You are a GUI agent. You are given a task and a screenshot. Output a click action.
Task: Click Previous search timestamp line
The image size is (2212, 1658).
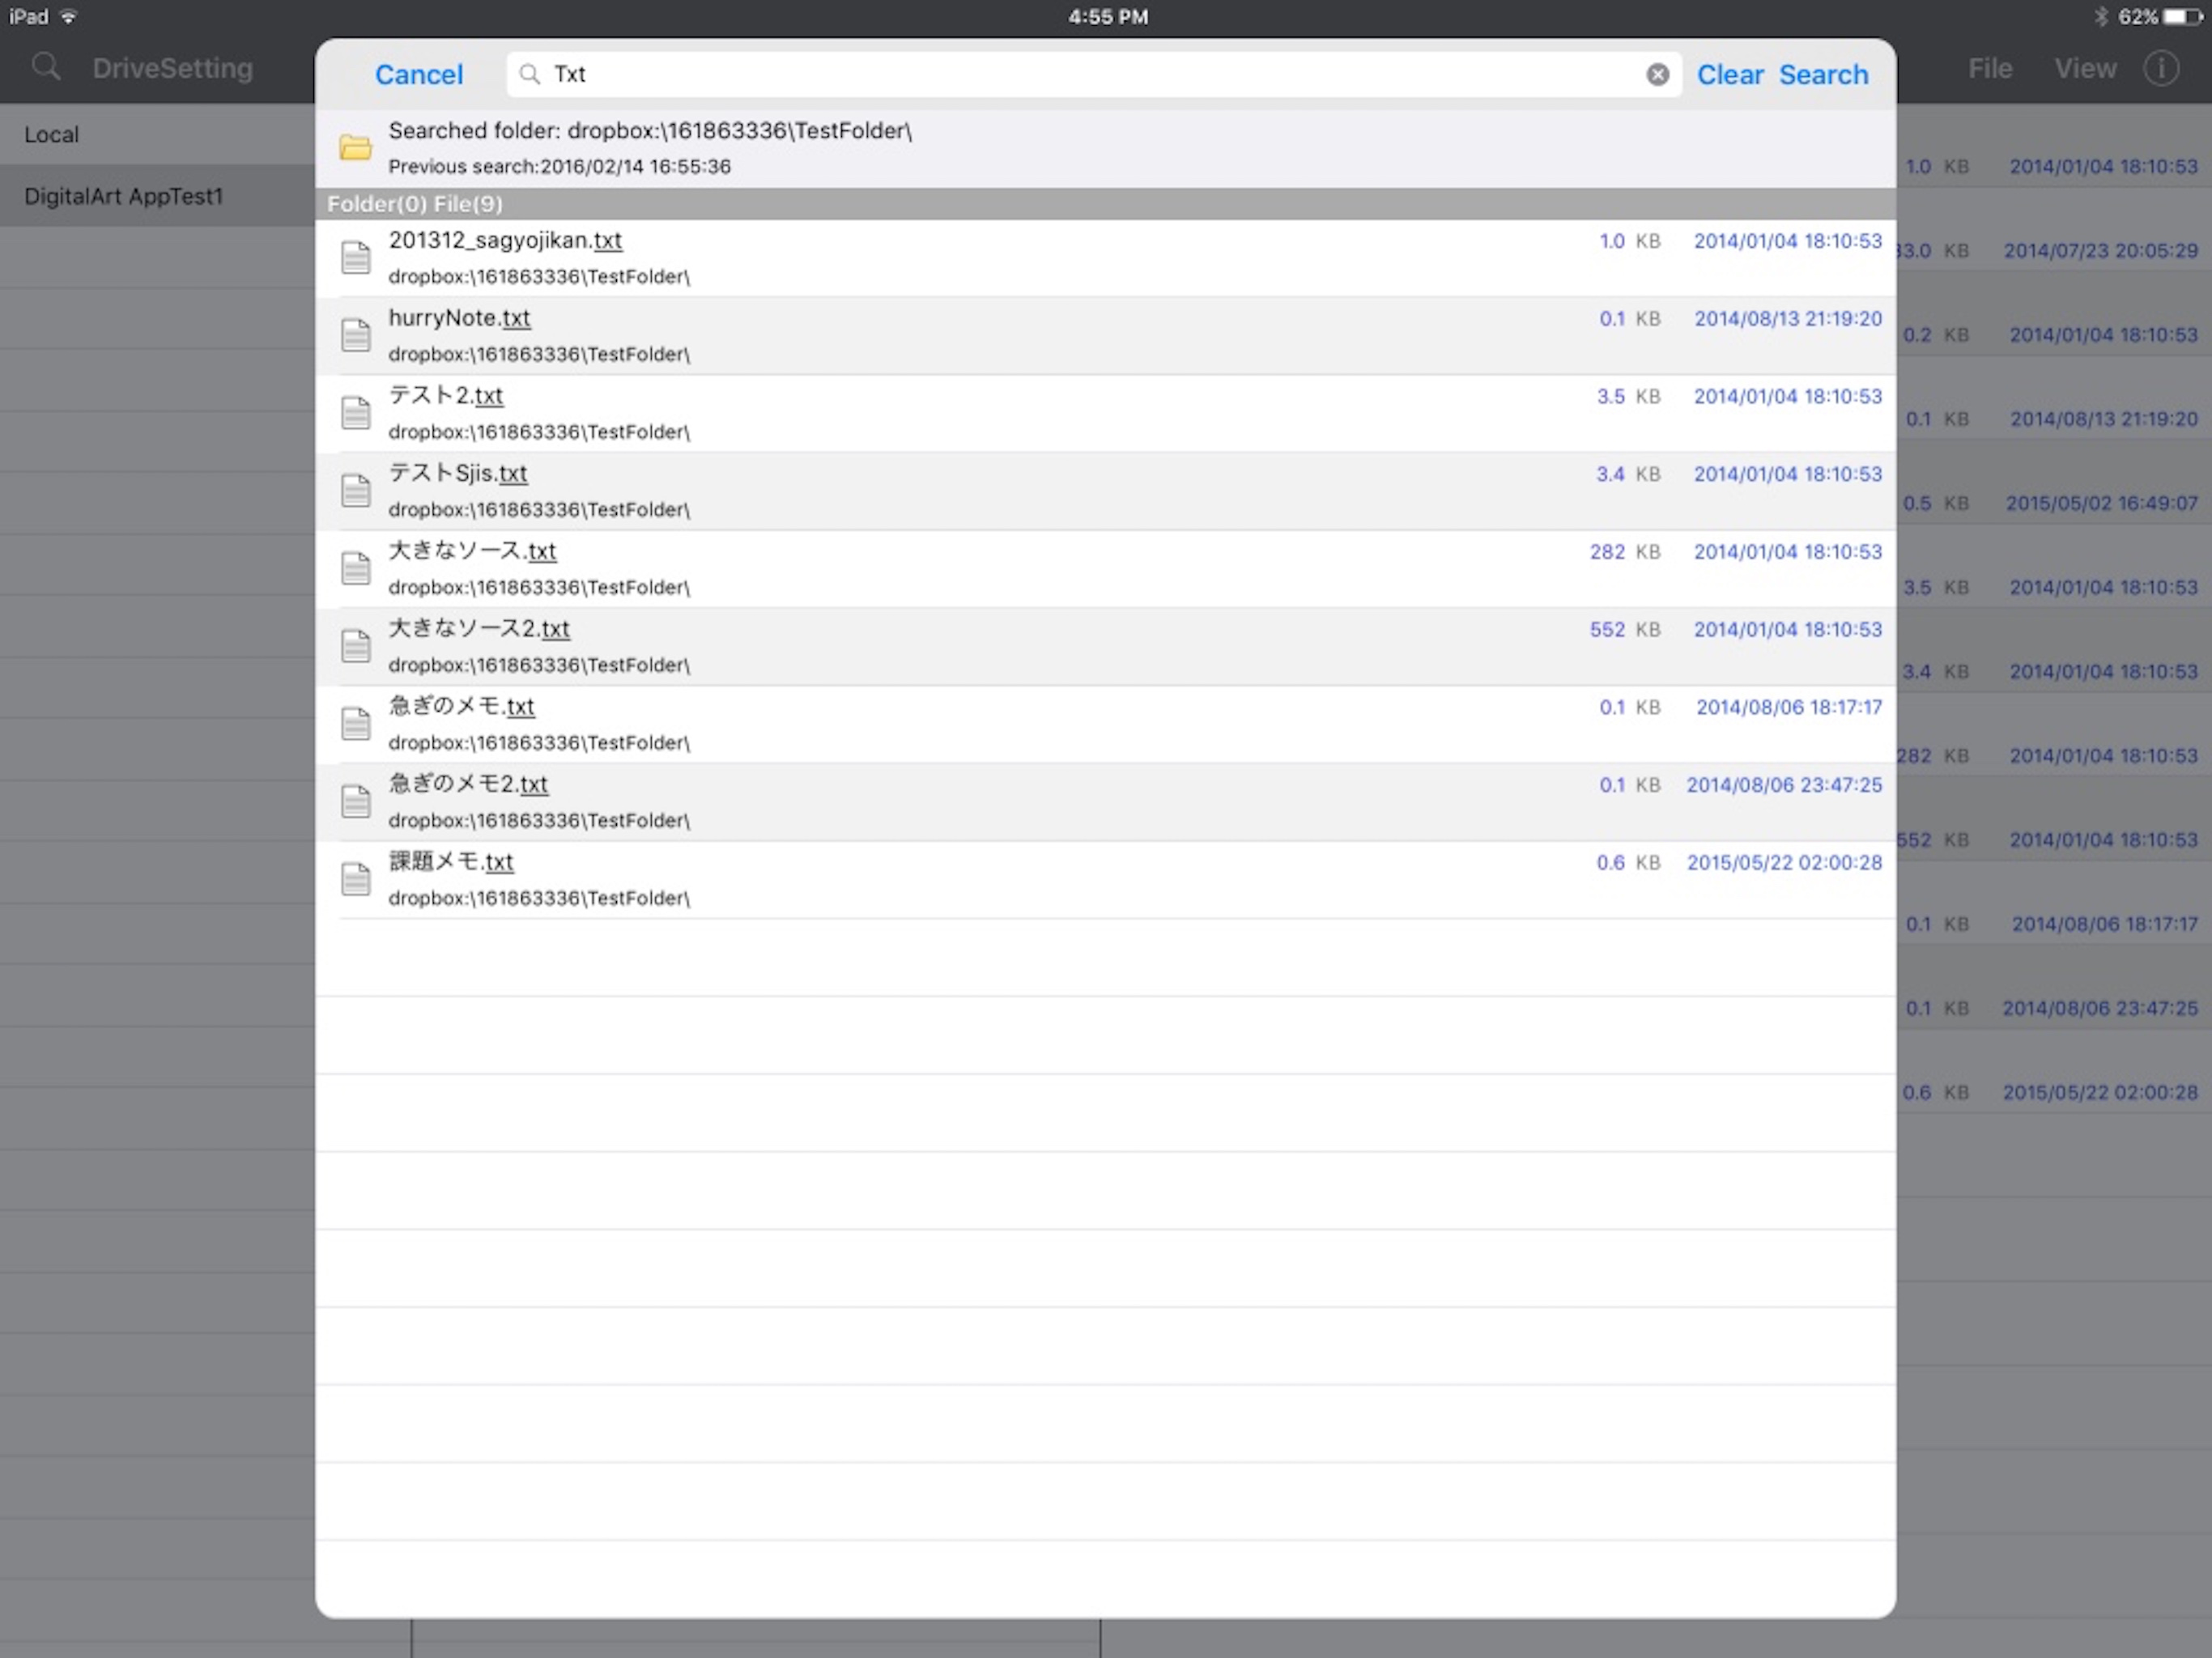point(559,166)
